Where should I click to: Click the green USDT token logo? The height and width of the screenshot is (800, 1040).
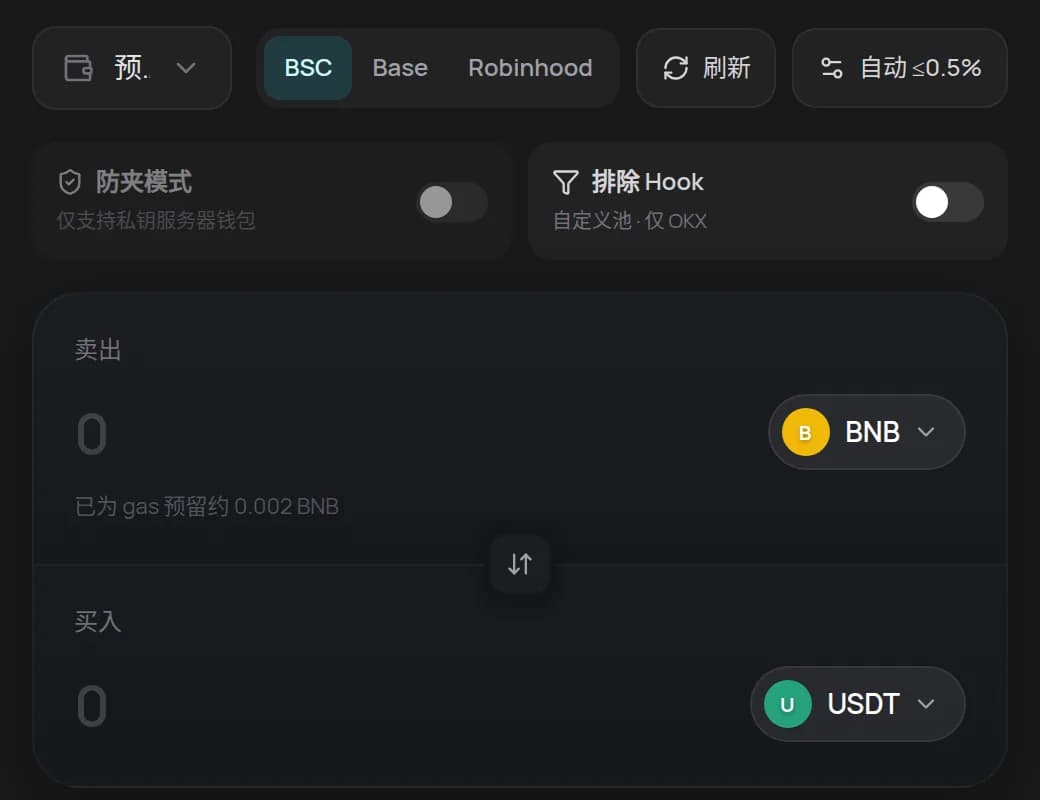click(x=787, y=704)
